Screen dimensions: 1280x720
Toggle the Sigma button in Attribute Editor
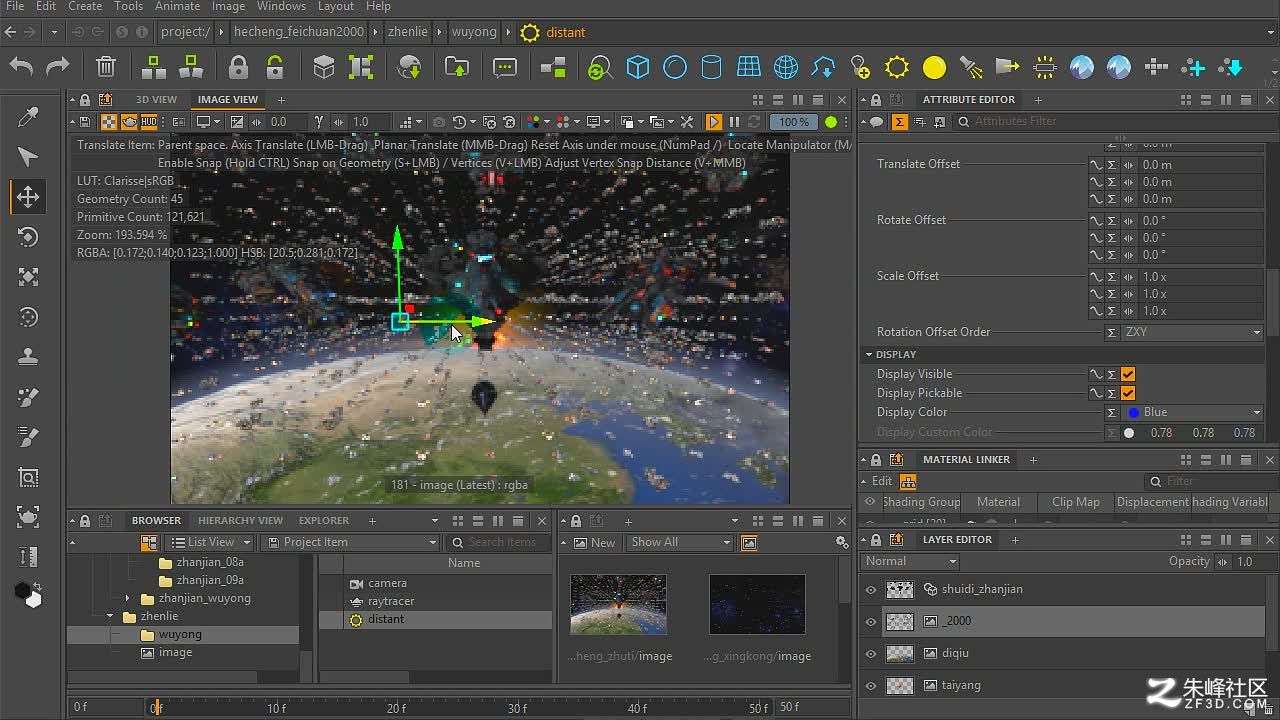[900, 122]
